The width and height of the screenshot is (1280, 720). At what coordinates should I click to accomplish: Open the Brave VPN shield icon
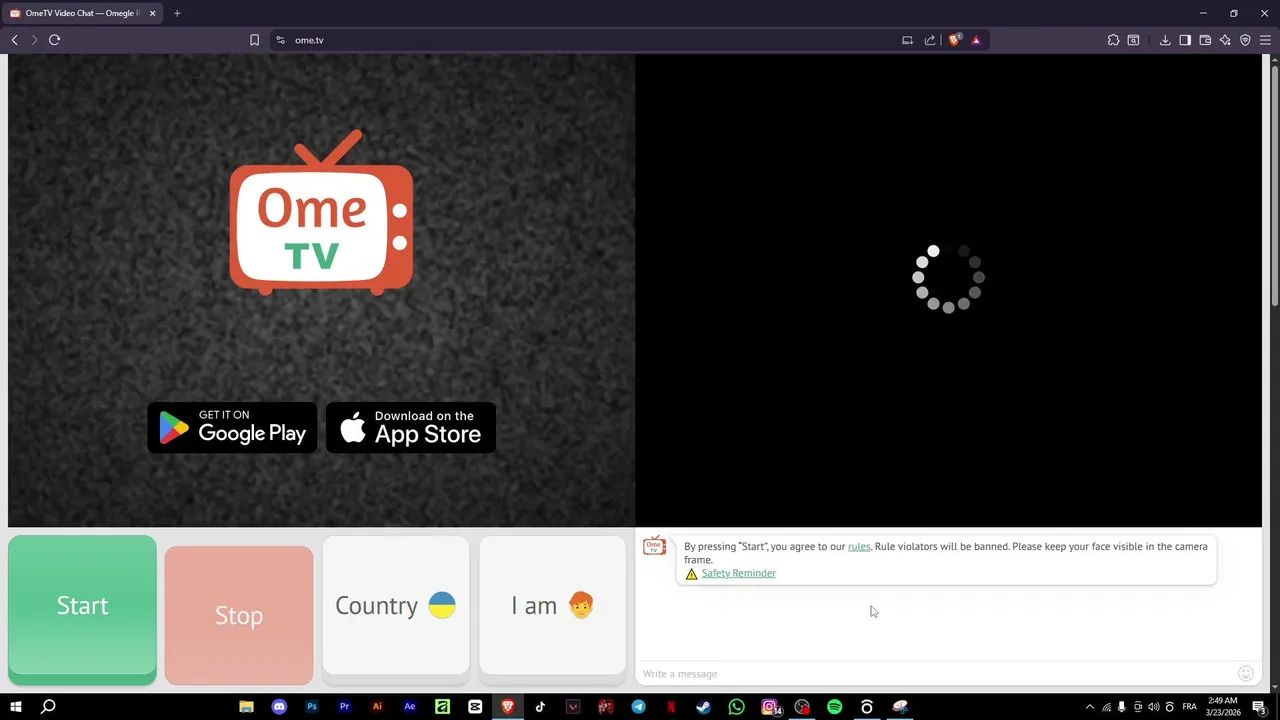tap(1245, 40)
